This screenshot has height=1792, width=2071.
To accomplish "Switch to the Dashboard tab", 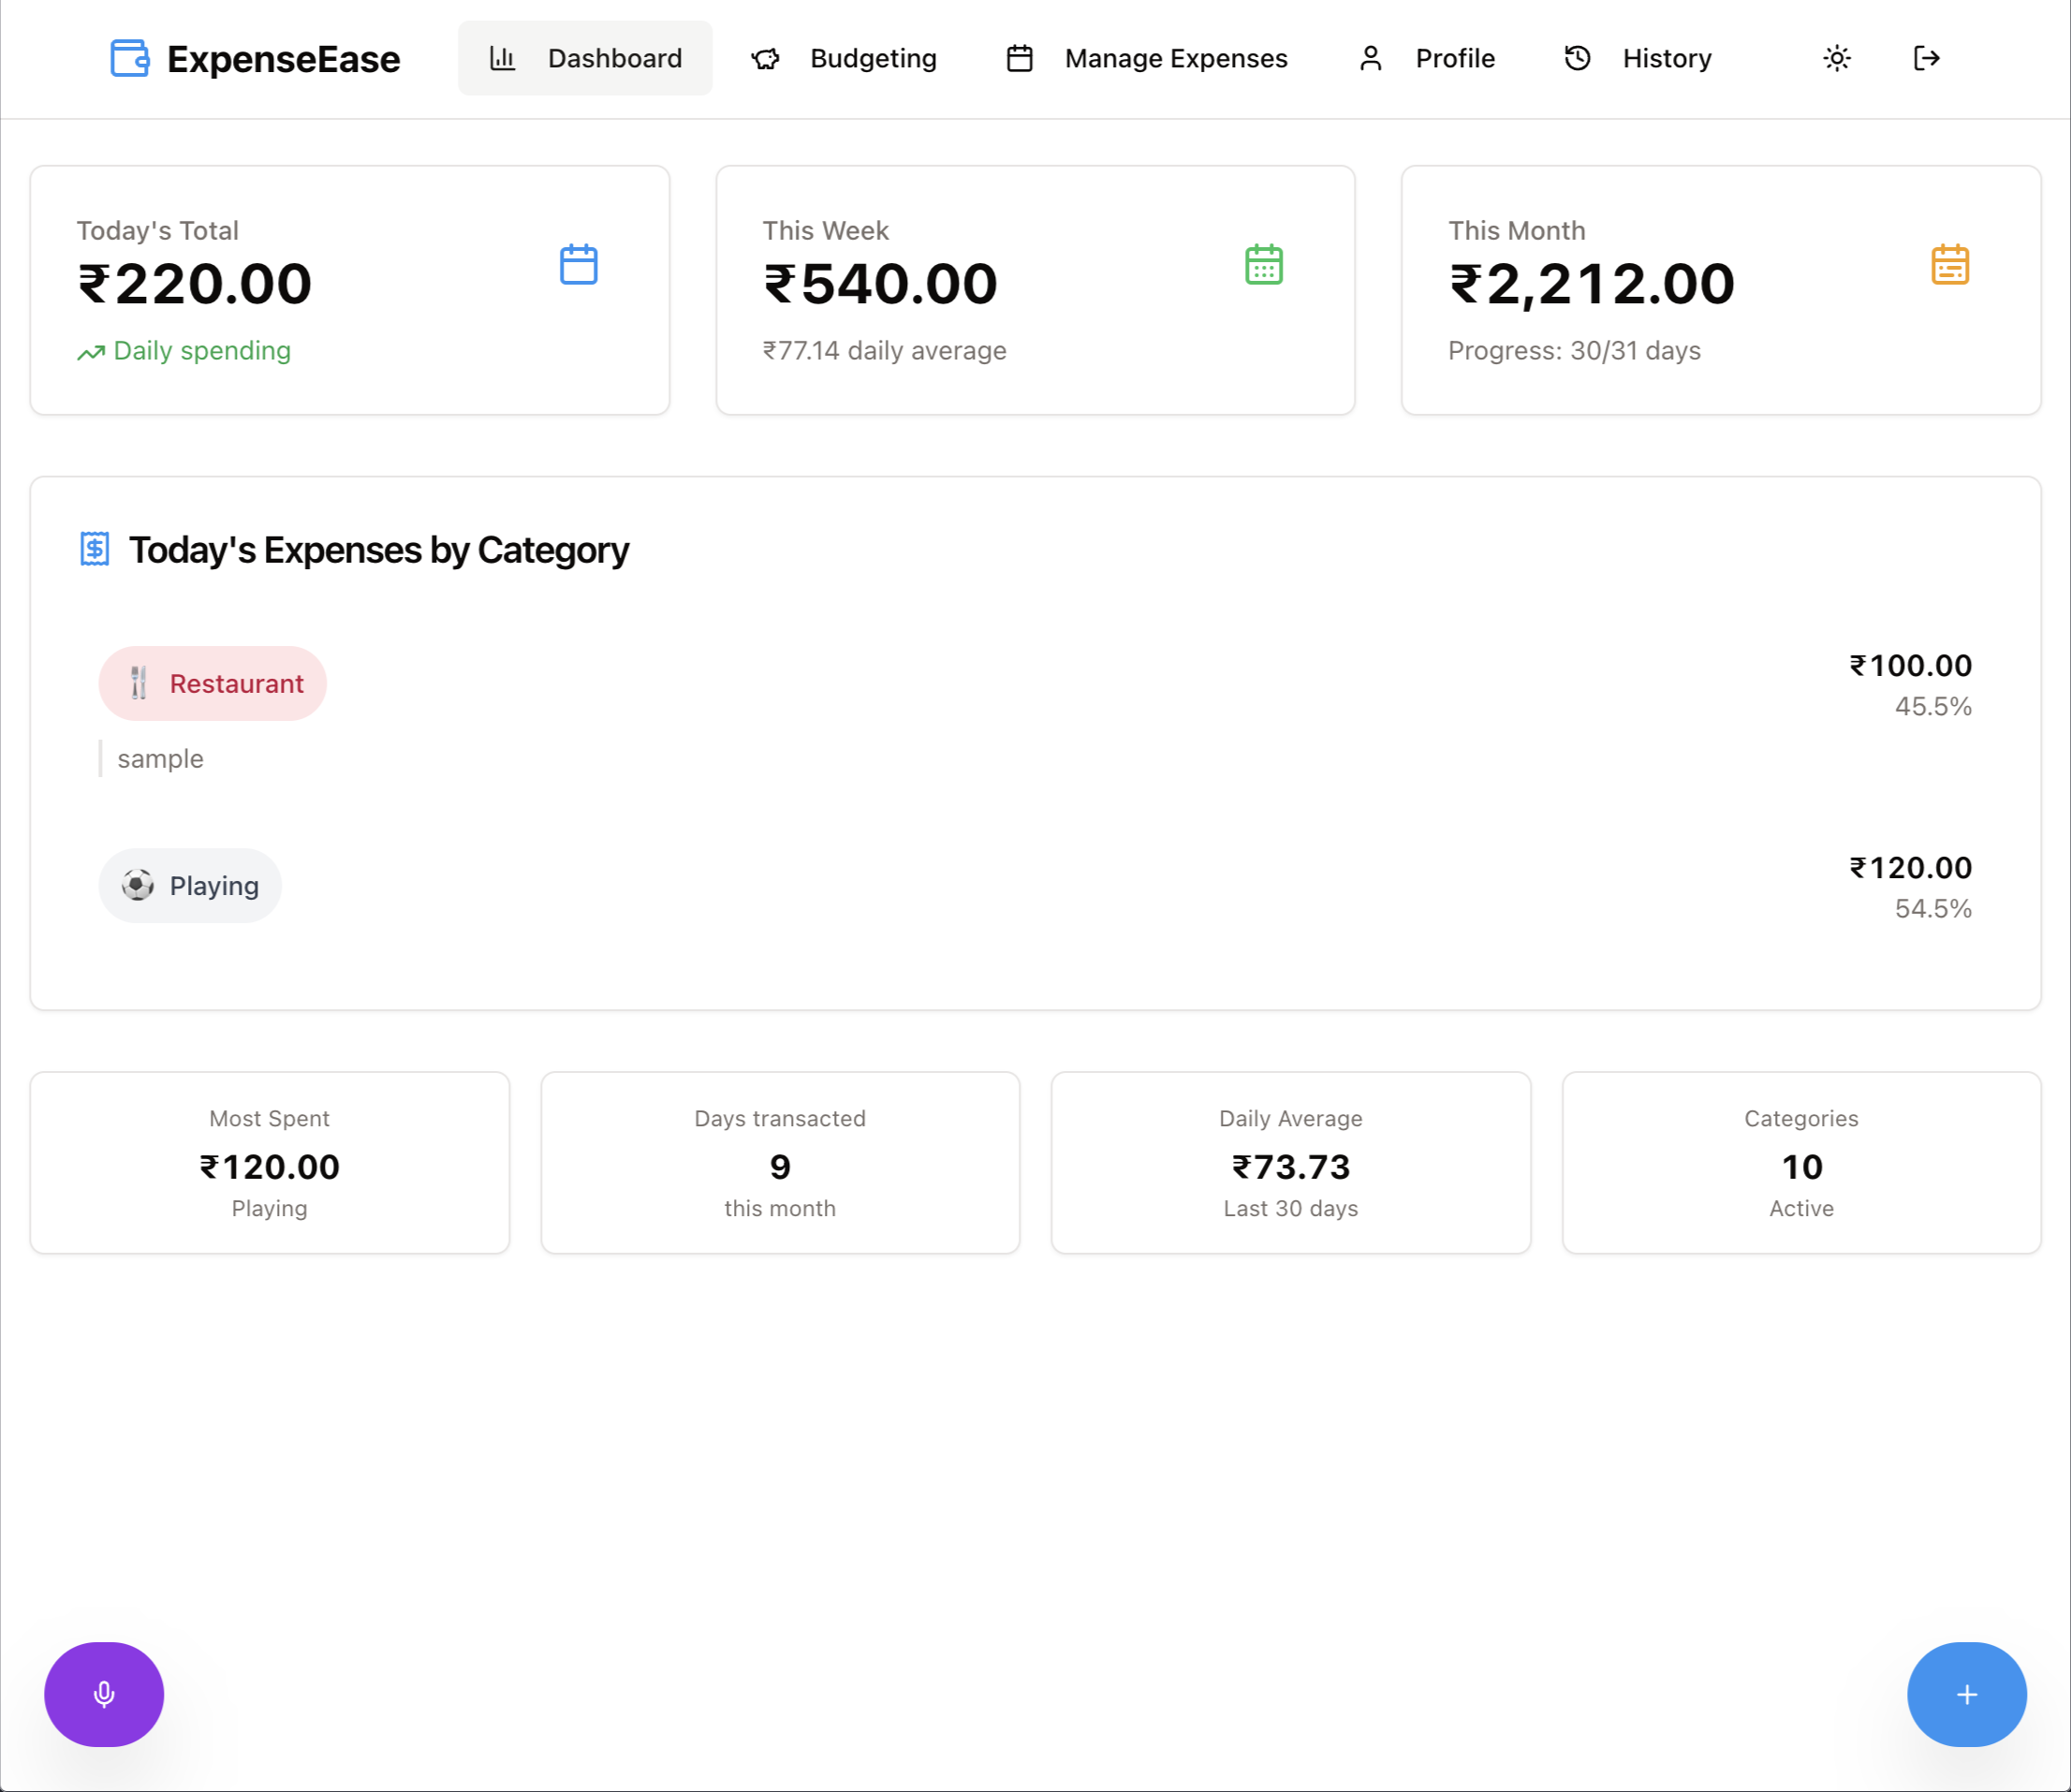I will click(x=585, y=58).
